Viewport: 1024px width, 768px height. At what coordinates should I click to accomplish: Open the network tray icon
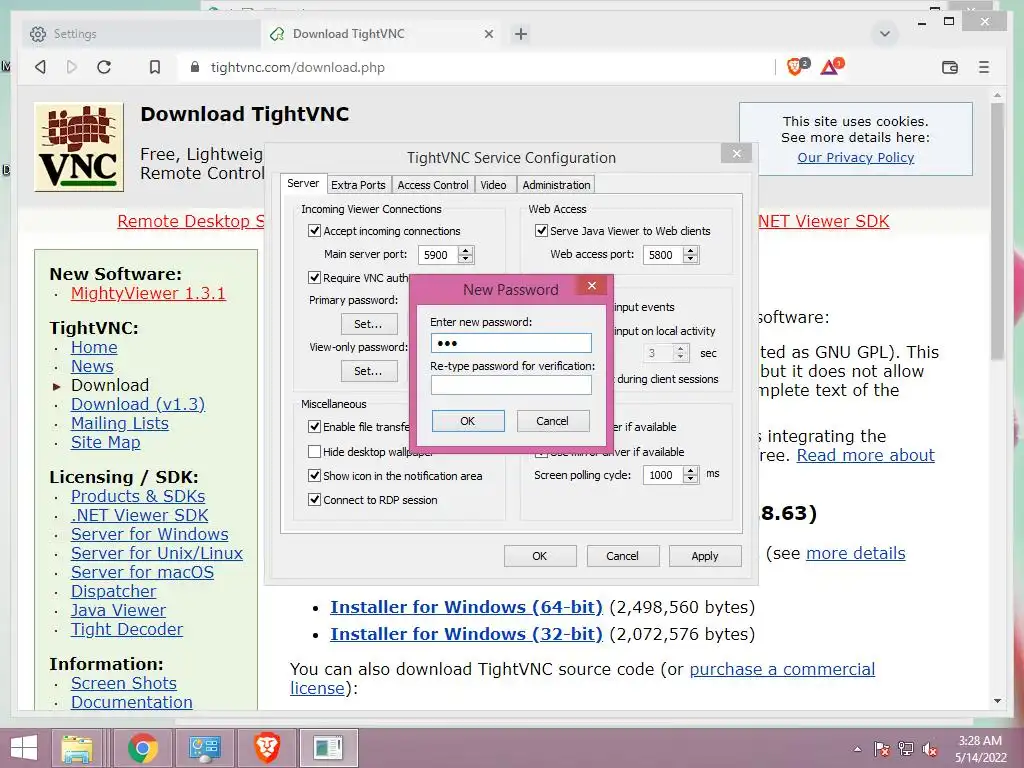coord(906,749)
